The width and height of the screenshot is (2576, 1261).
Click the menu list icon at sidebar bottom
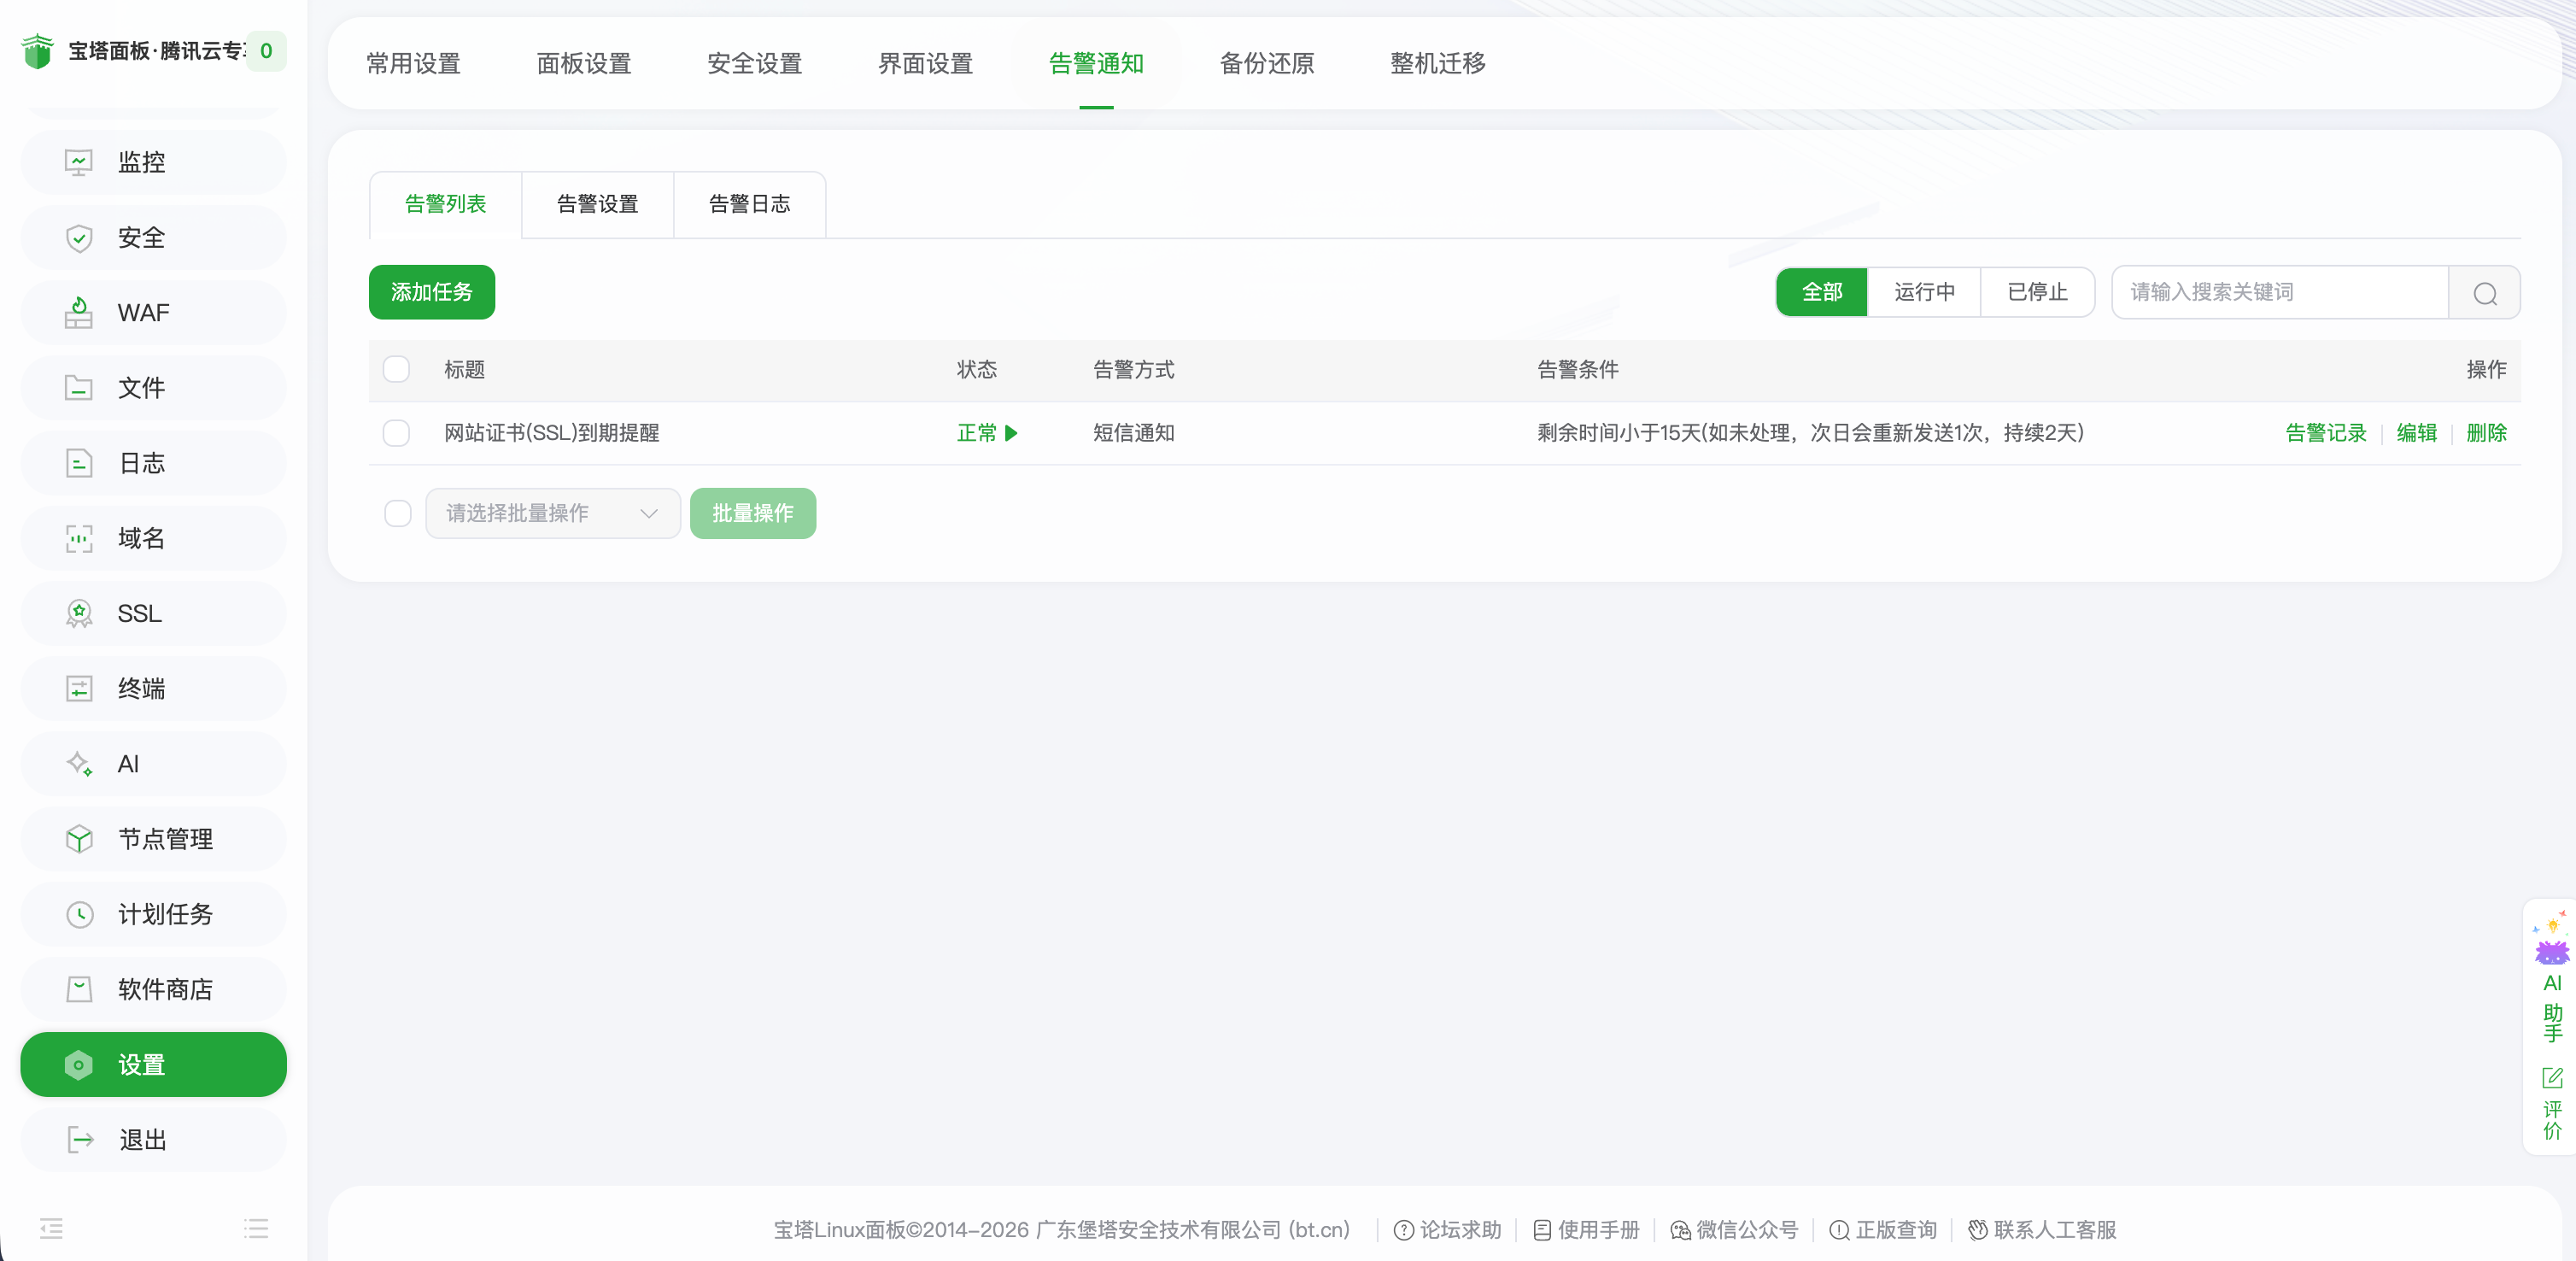pyautogui.click(x=256, y=1228)
